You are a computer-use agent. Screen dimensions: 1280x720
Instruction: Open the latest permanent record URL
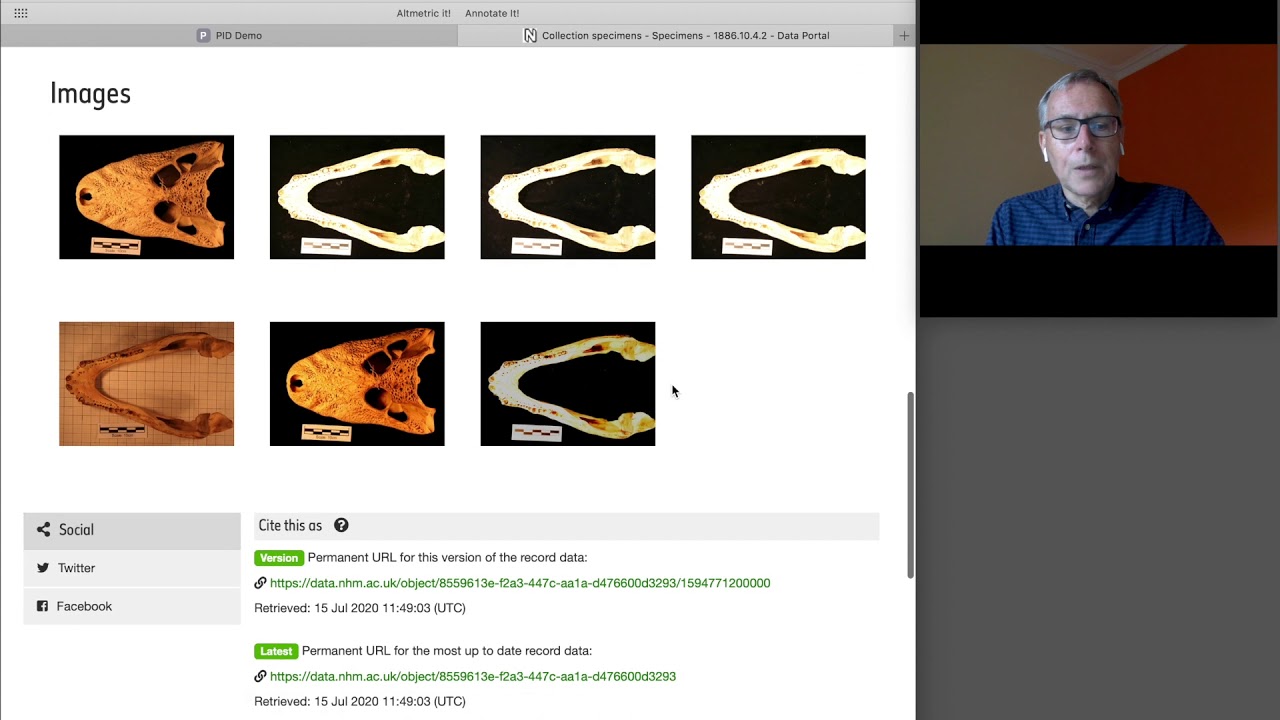pyautogui.click(x=473, y=676)
